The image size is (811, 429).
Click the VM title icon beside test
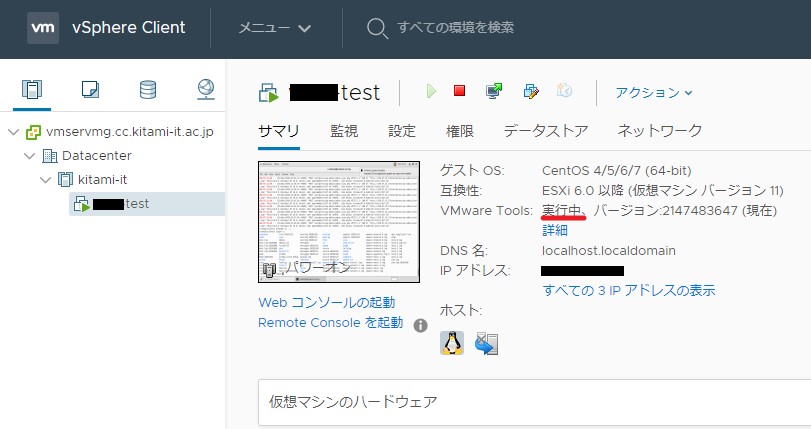coord(269,93)
